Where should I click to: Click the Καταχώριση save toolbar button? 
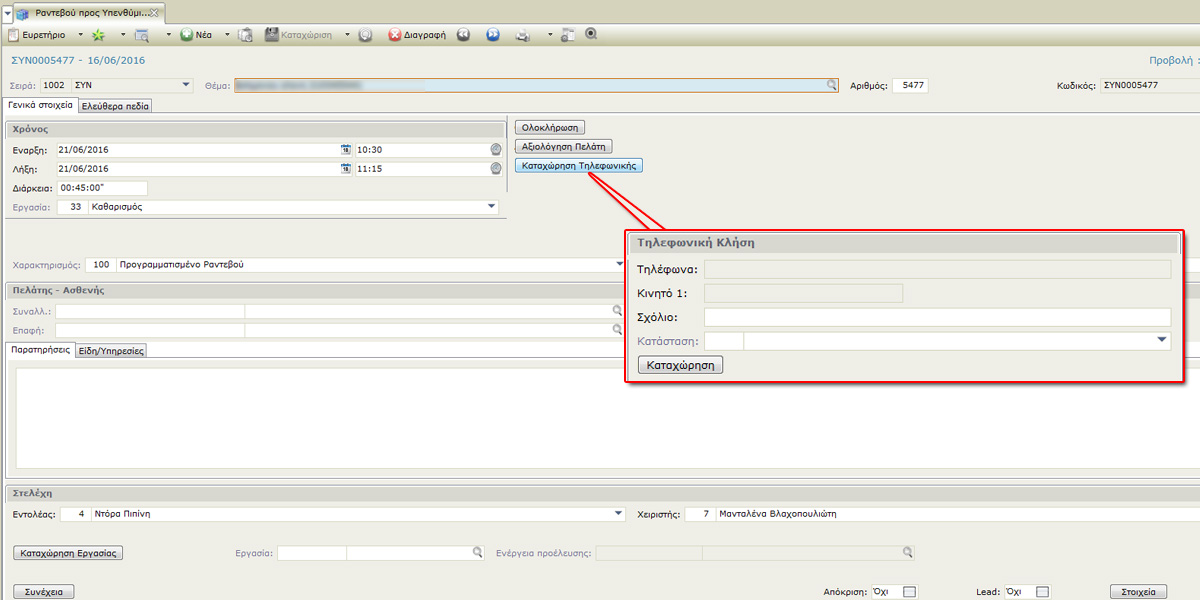[x=301, y=34]
